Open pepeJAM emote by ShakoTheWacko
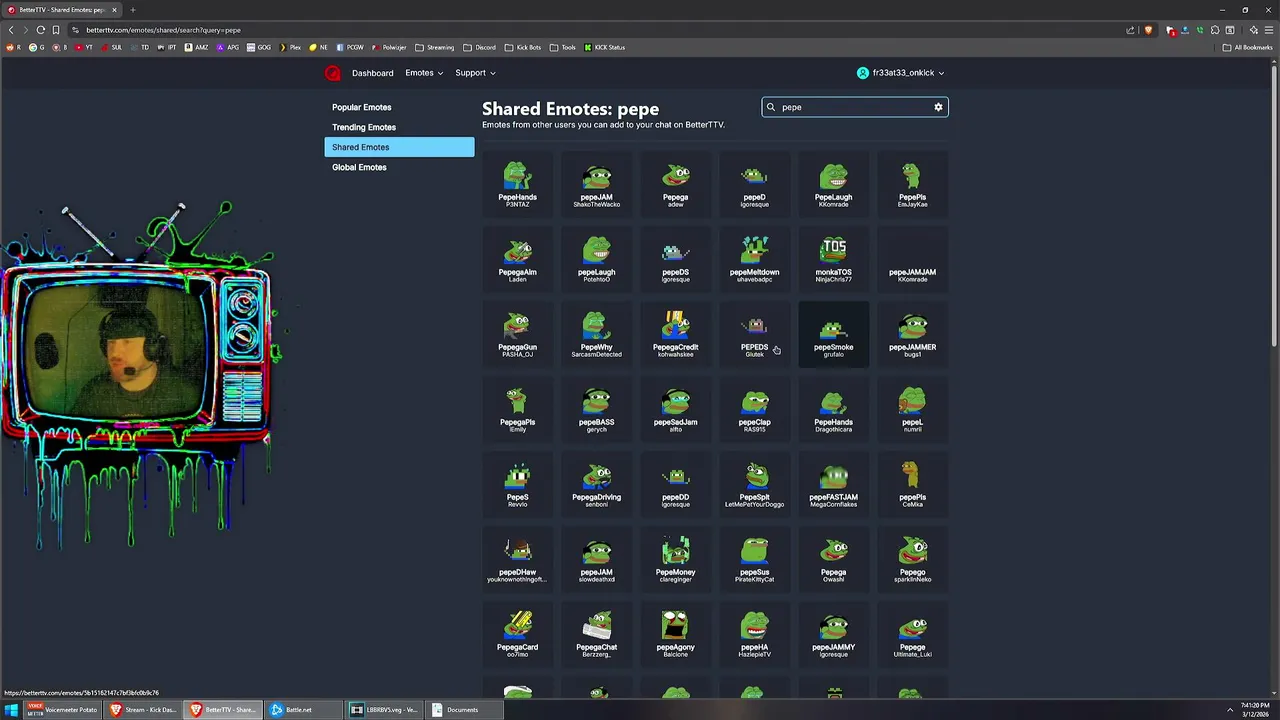1280x720 pixels. click(596, 183)
